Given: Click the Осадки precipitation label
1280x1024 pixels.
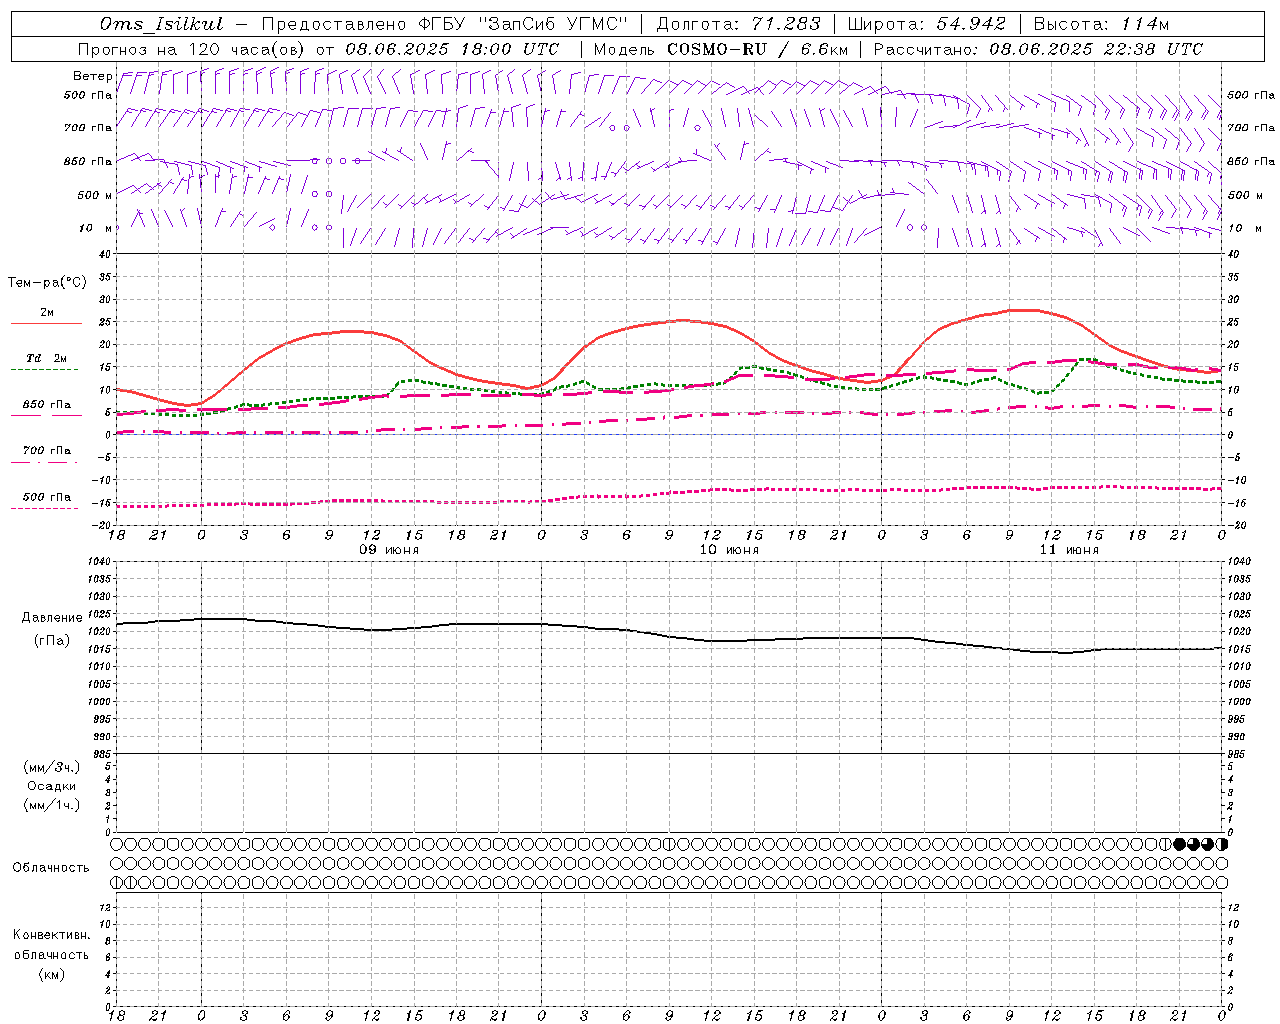Looking at the screenshot, I should pos(52,786).
